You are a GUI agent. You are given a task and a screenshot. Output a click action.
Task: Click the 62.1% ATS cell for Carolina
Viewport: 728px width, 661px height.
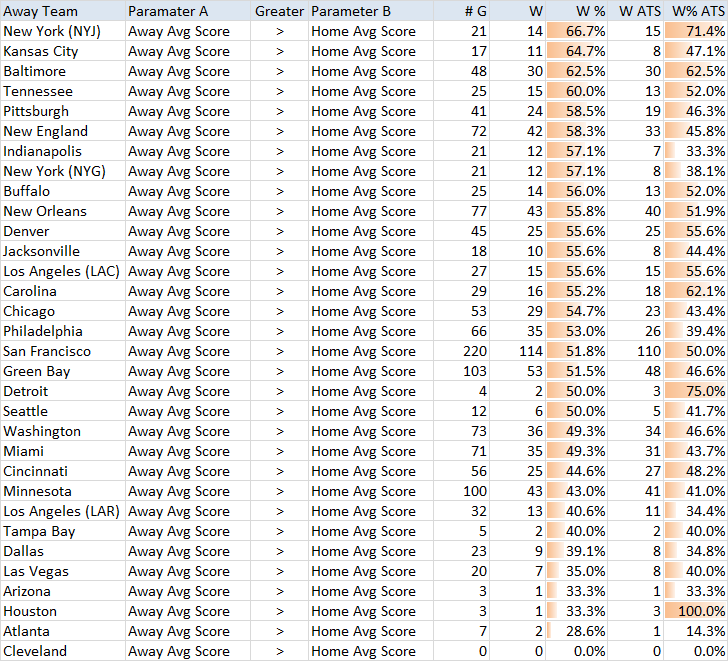tap(696, 291)
